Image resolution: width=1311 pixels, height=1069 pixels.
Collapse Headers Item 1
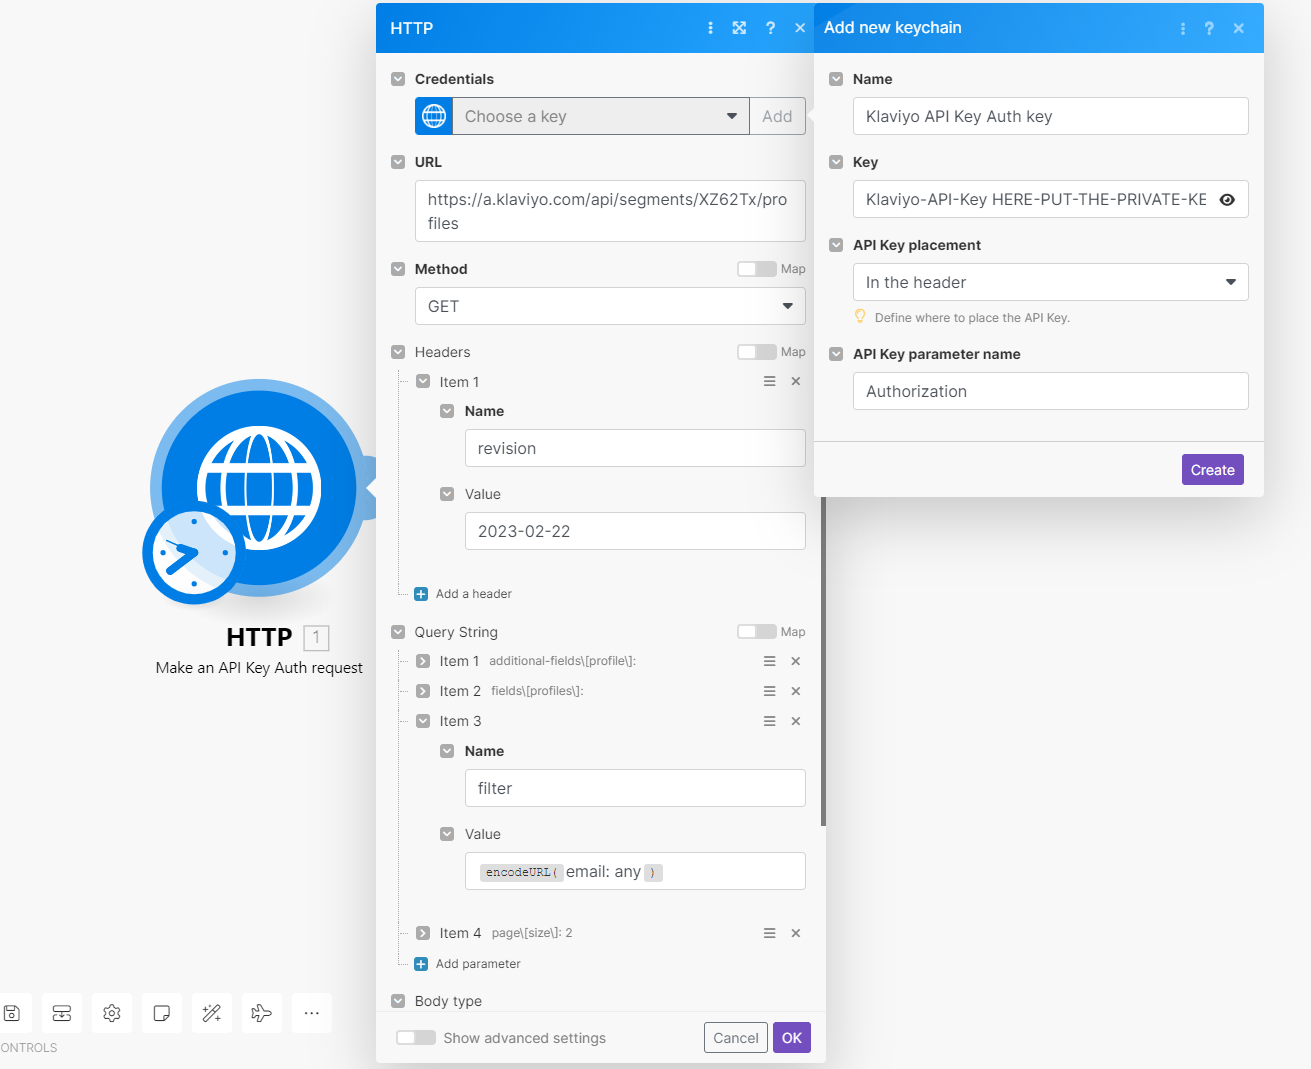coord(423,382)
